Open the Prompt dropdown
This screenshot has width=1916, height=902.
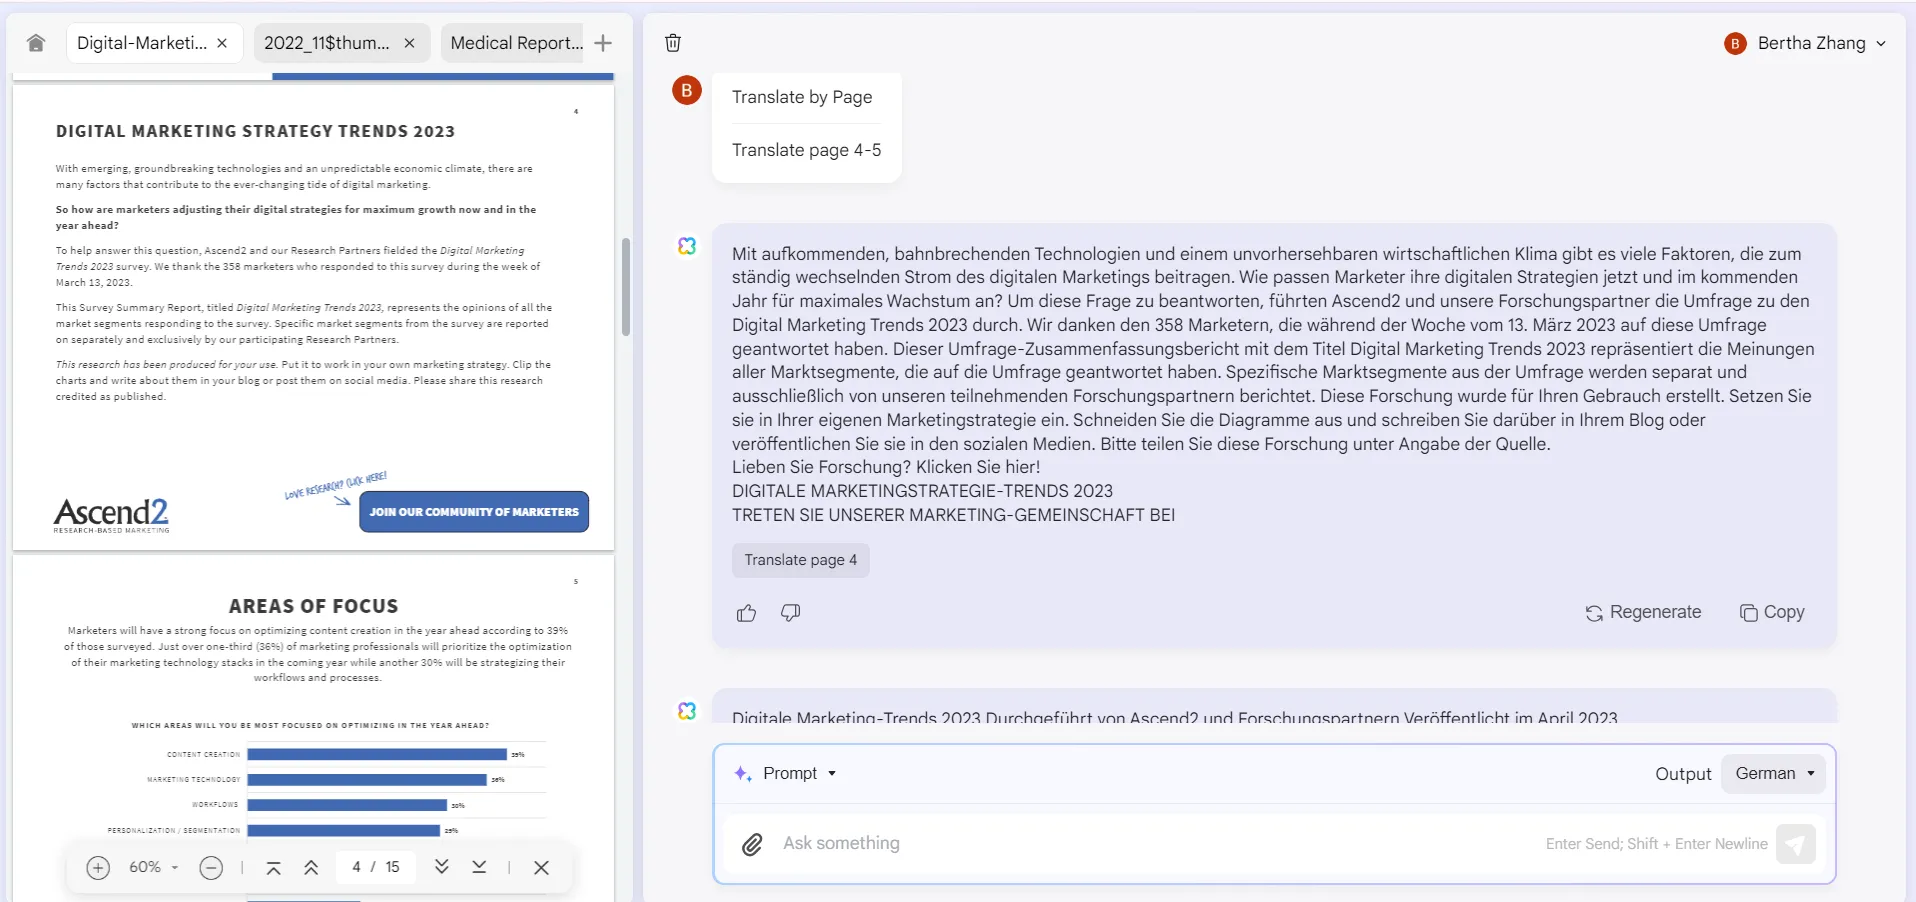point(785,773)
